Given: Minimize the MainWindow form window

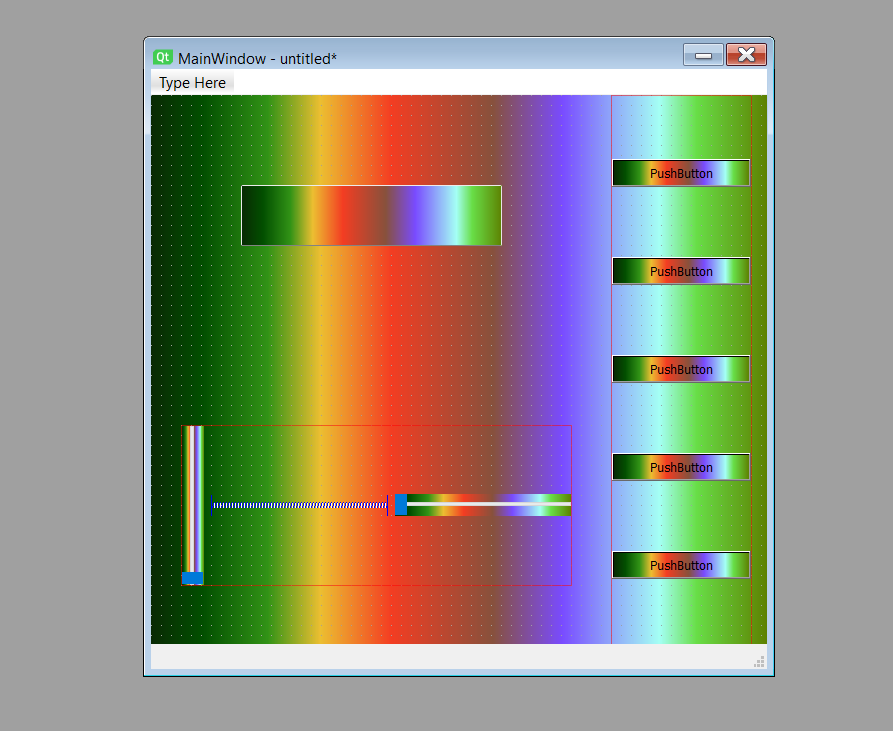Looking at the screenshot, I should point(703,55).
